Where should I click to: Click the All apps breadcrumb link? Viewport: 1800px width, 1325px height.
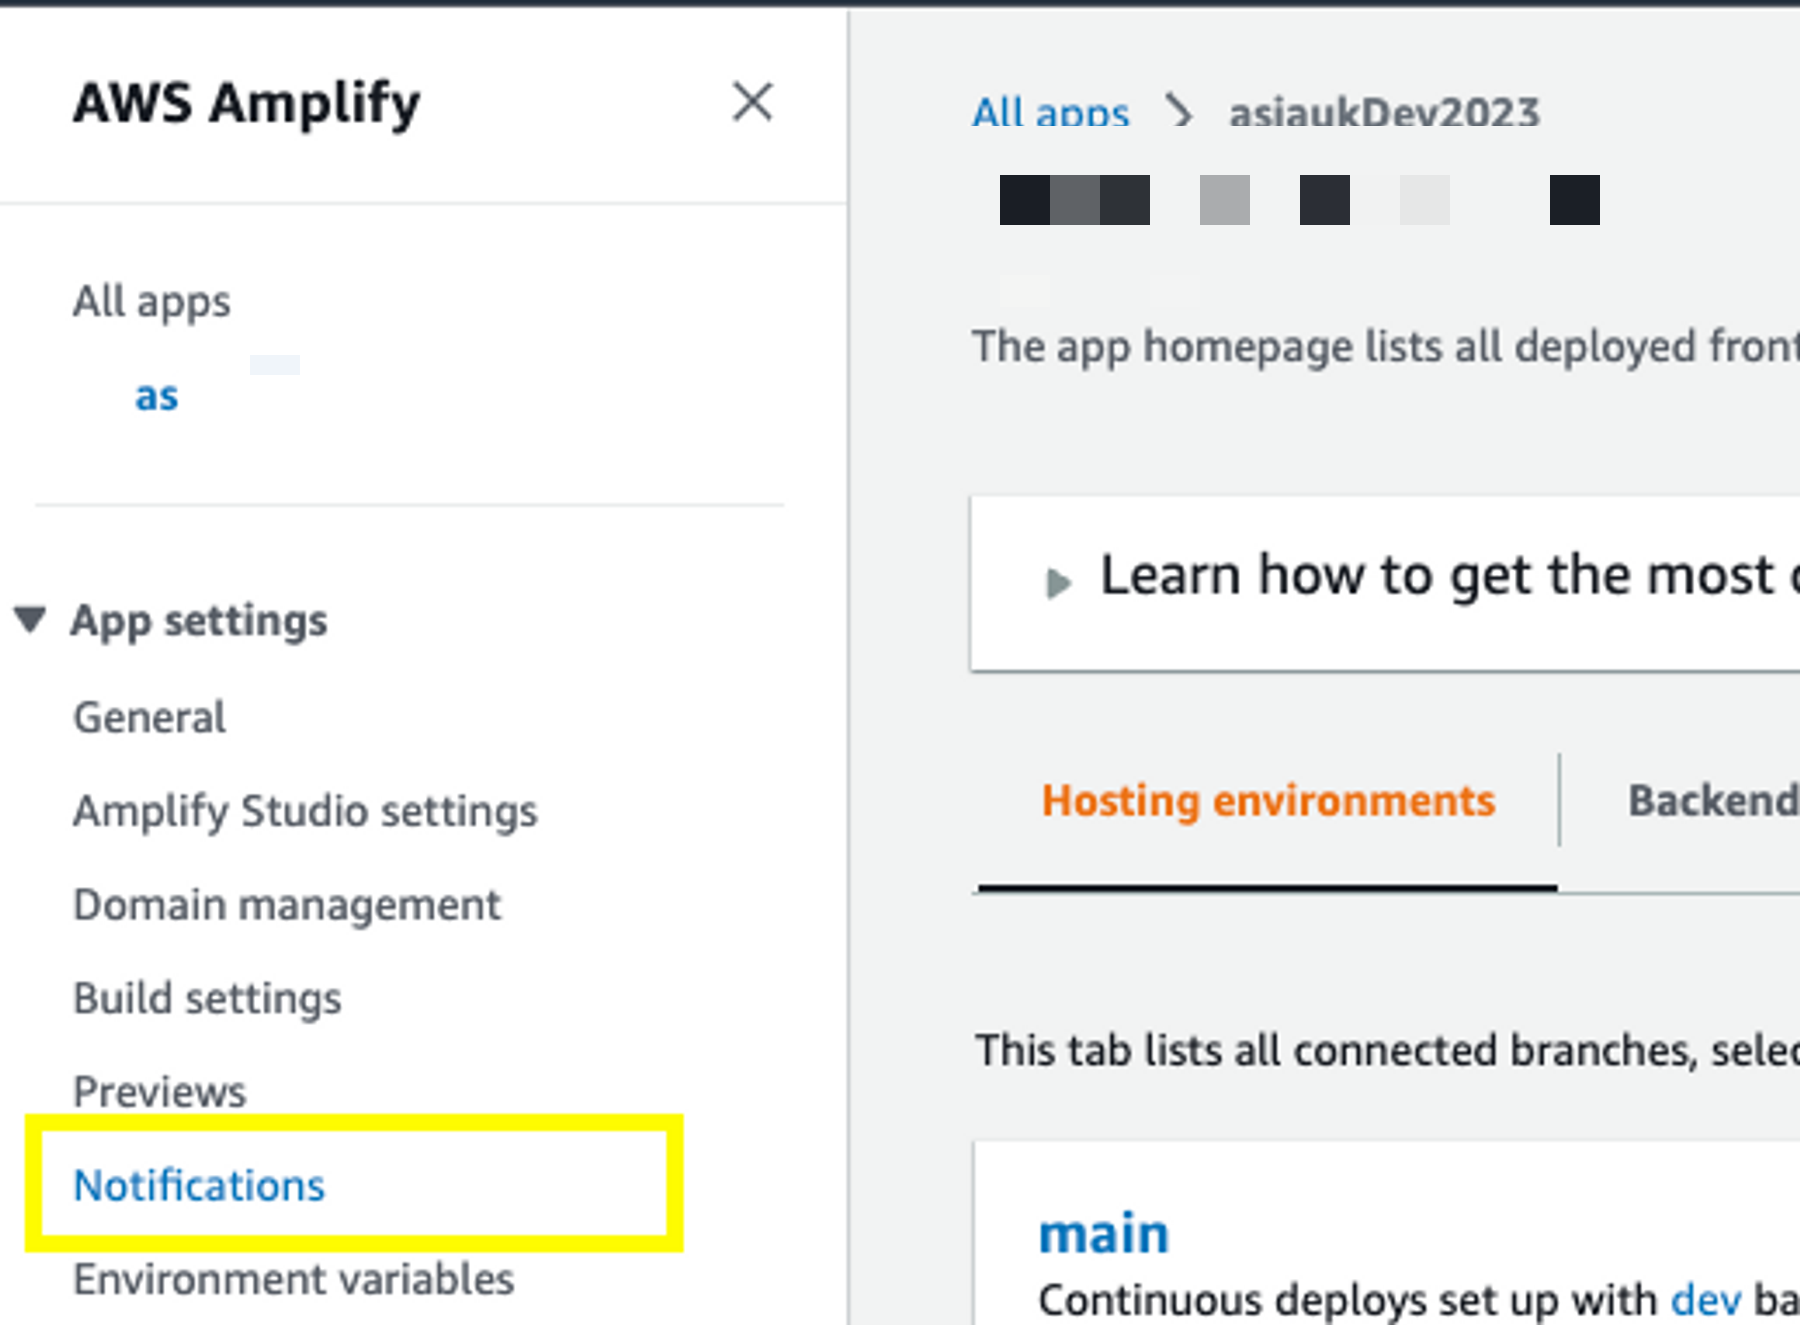(x=1051, y=112)
